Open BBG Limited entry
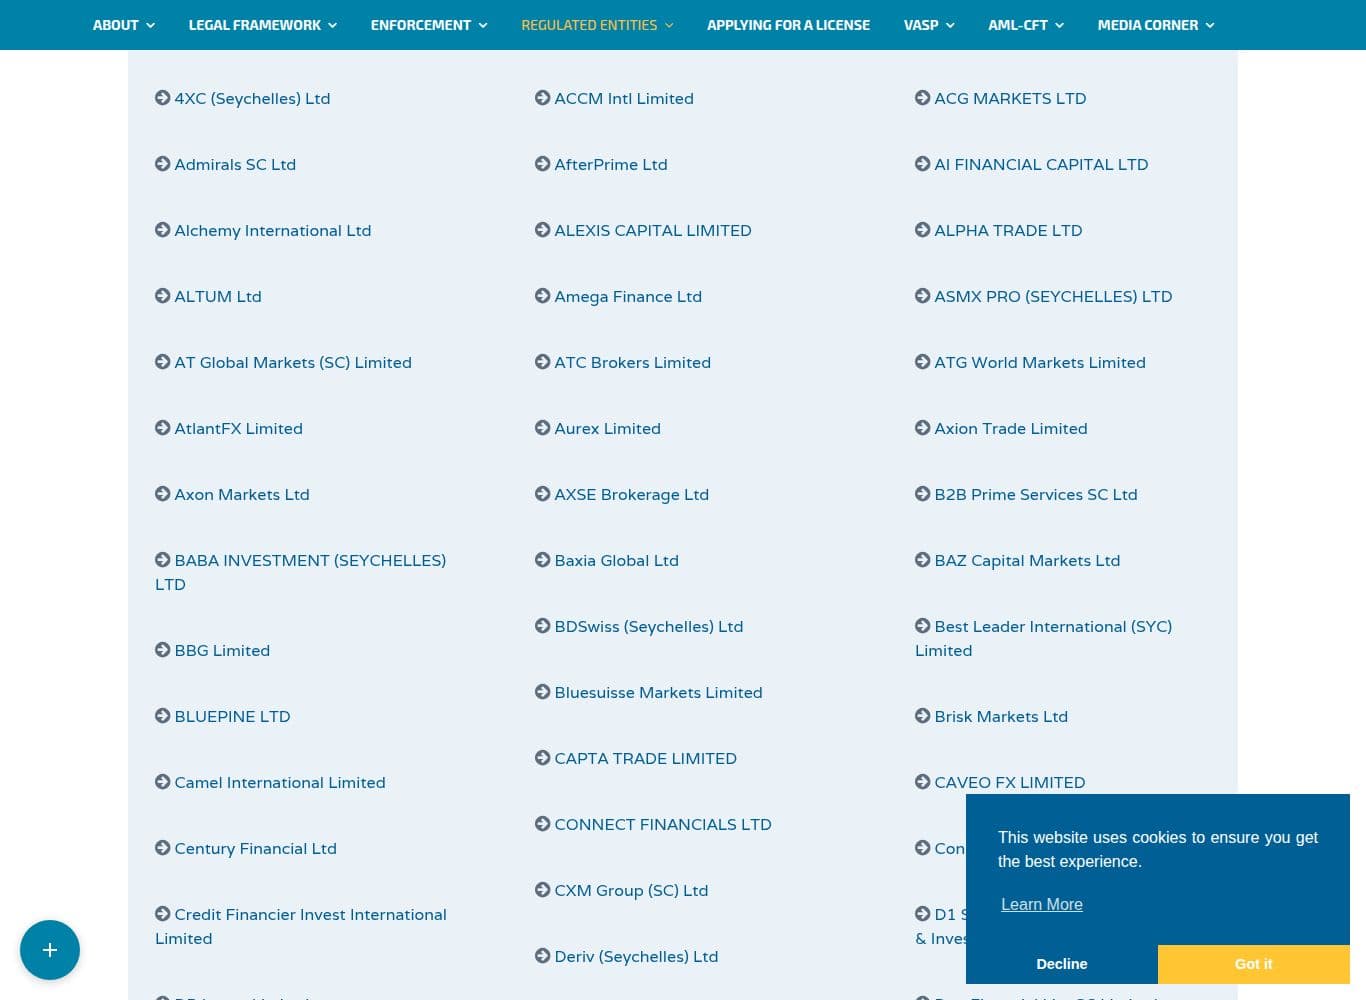This screenshot has width=1366, height=1000. [x=222, y=650]
